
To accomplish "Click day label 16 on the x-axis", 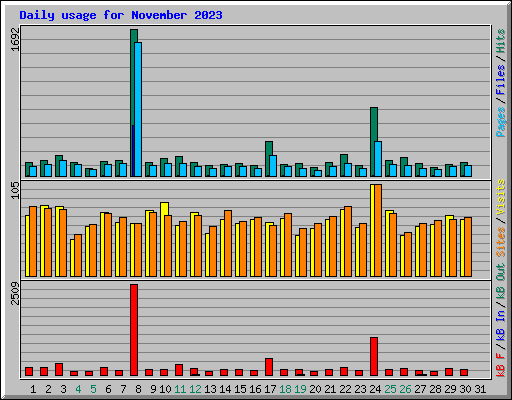I will [x=255, y=389].
